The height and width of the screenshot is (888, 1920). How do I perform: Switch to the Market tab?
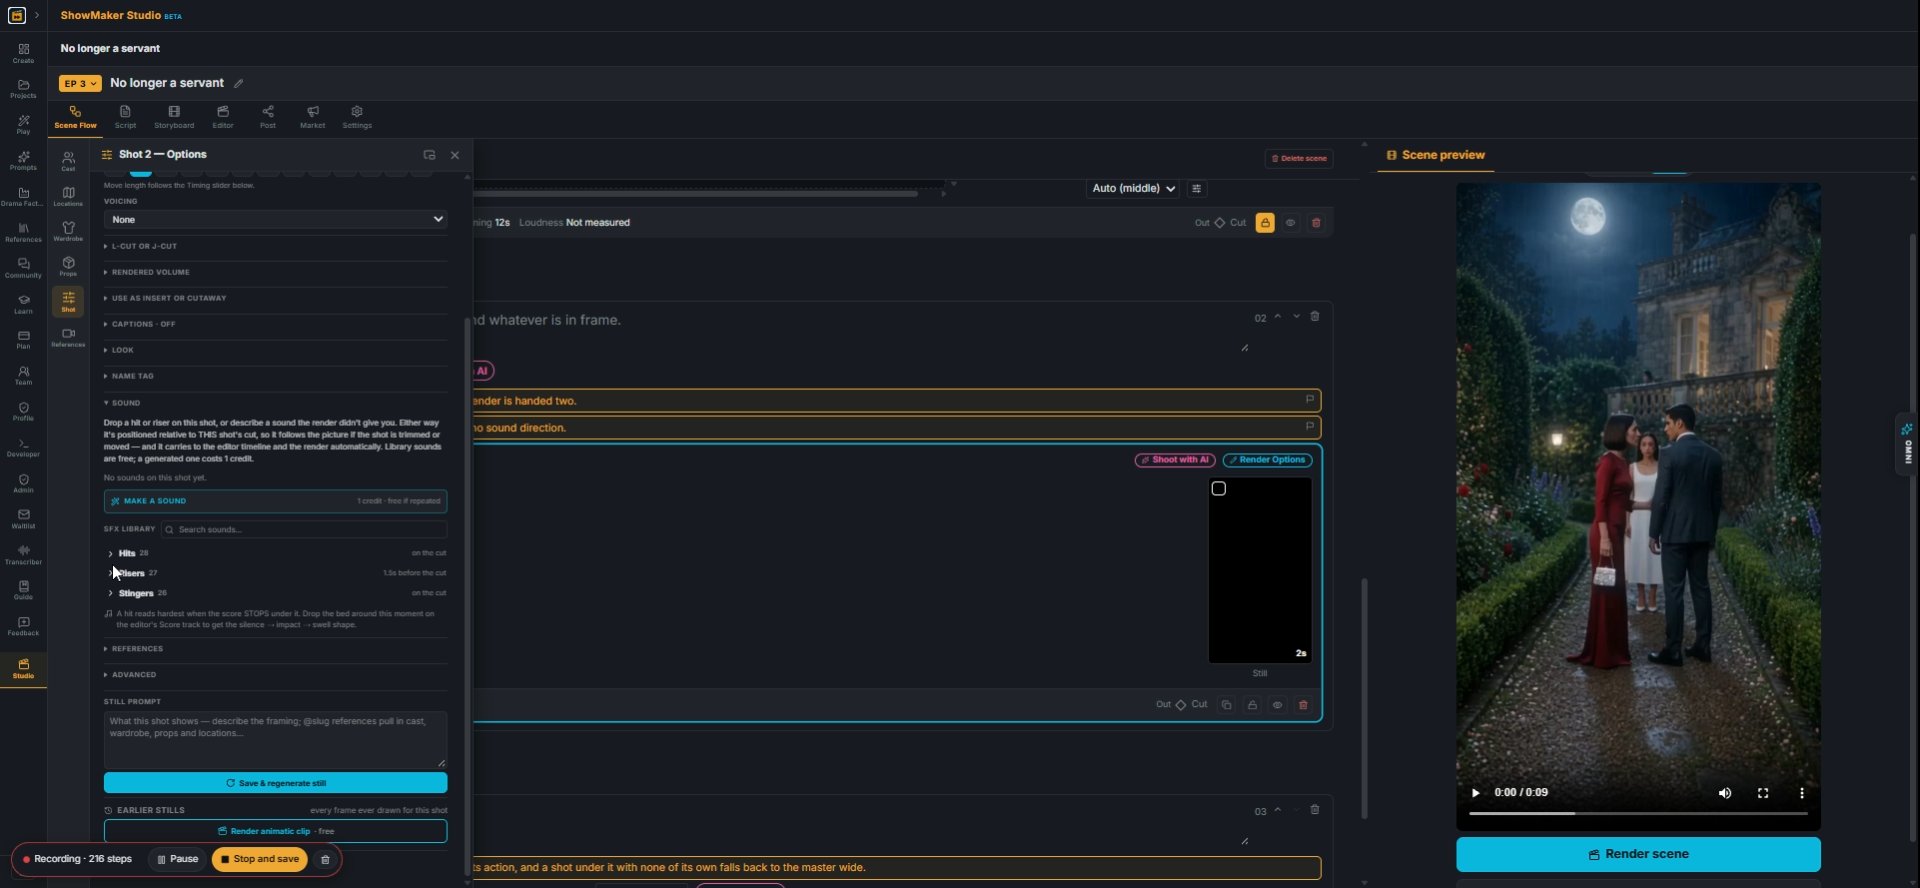click(313, 117)
